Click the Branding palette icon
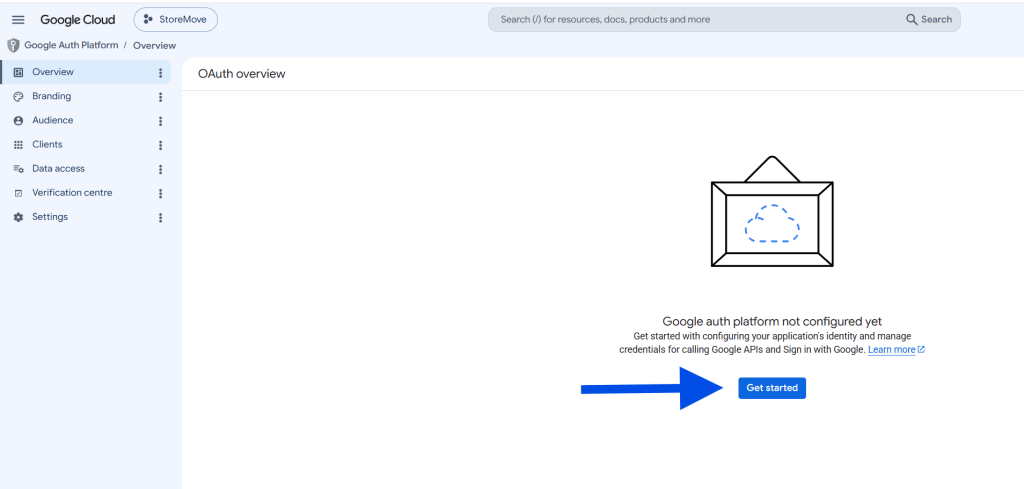Viewport: 1024px width, 489px height. pos(18,97)
